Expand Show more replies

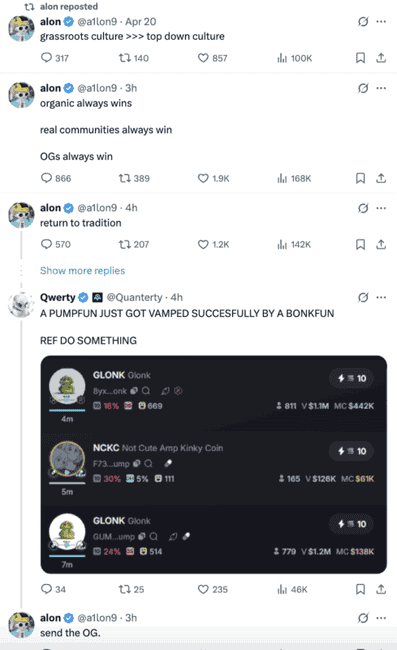click(x=82, y=271)
